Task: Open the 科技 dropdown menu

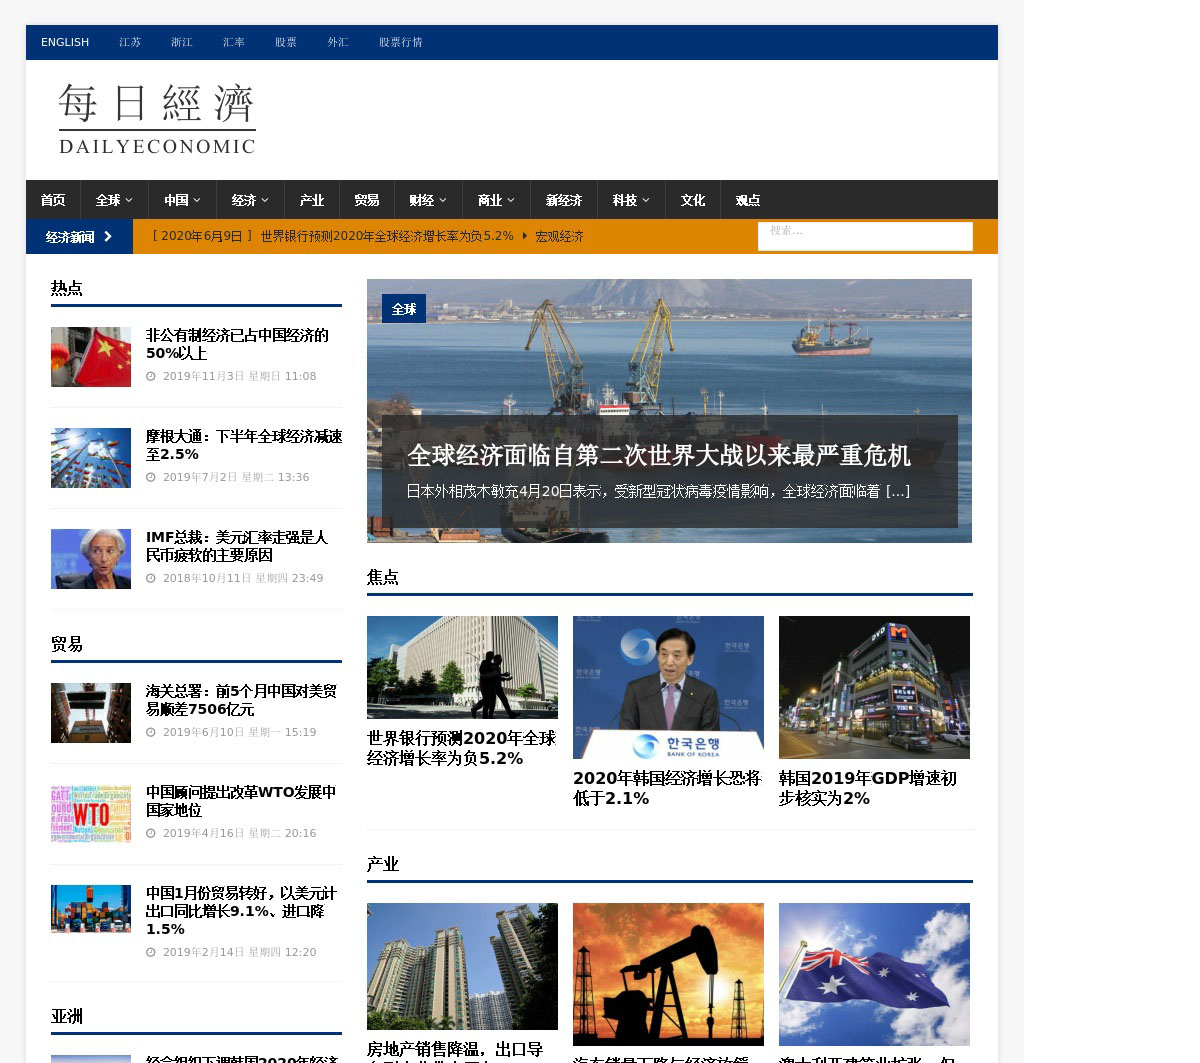Action: point(631,200)
